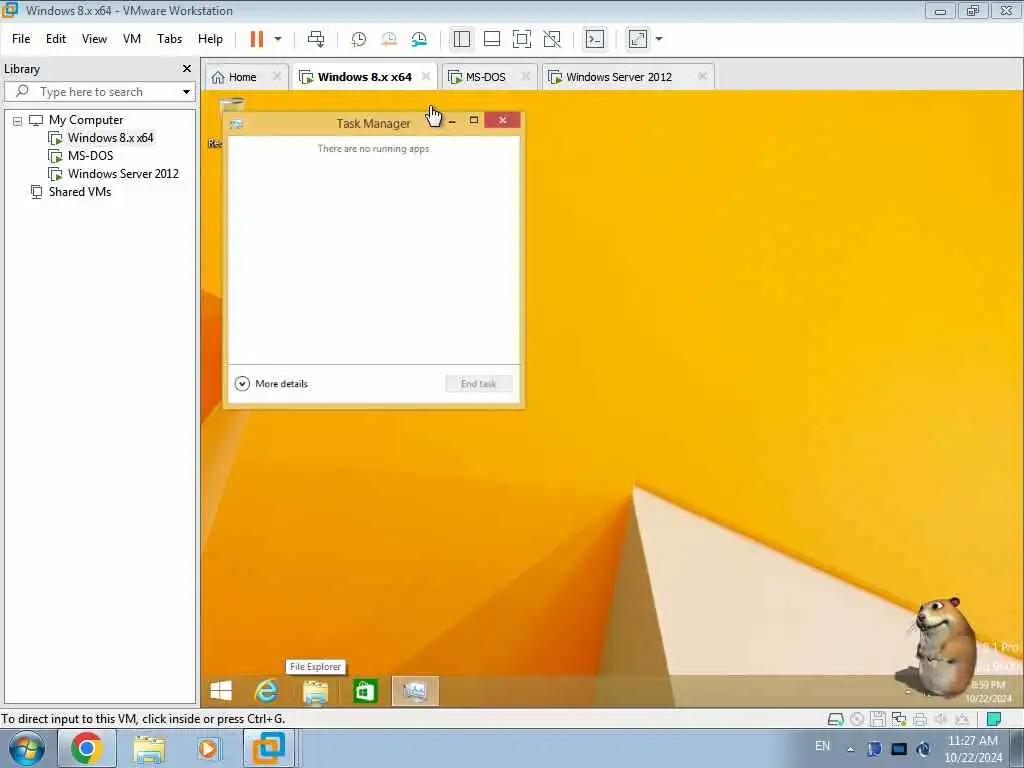Viewport: 1024px width, 768px height.
Task: Open the Edit menu
Action: click(x=56, y=39)
